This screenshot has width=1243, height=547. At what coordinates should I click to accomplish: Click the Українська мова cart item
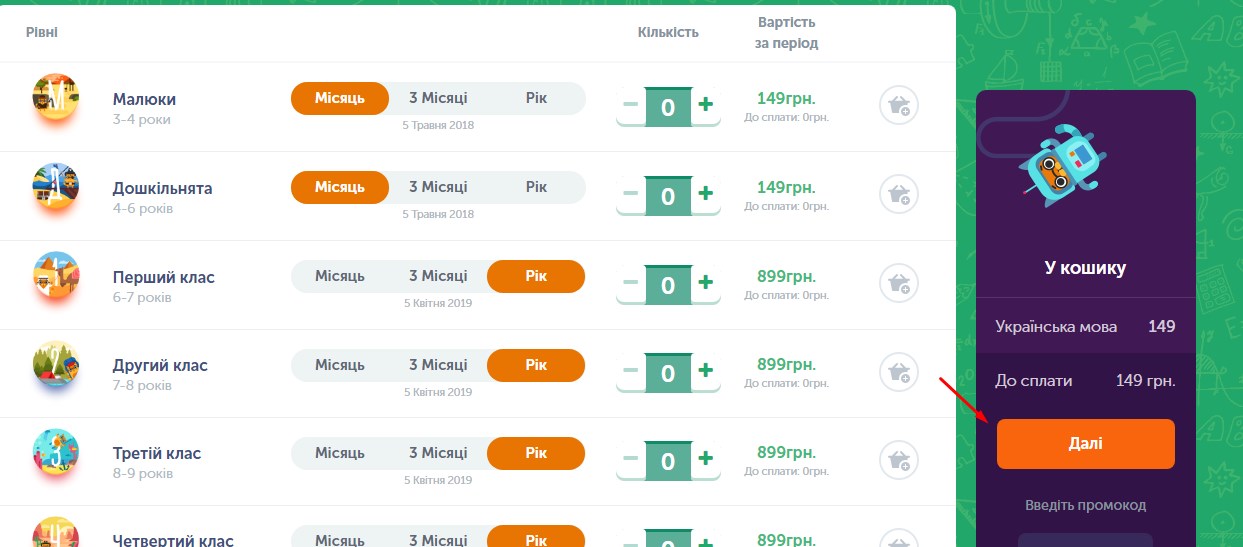click(1086, 327)
